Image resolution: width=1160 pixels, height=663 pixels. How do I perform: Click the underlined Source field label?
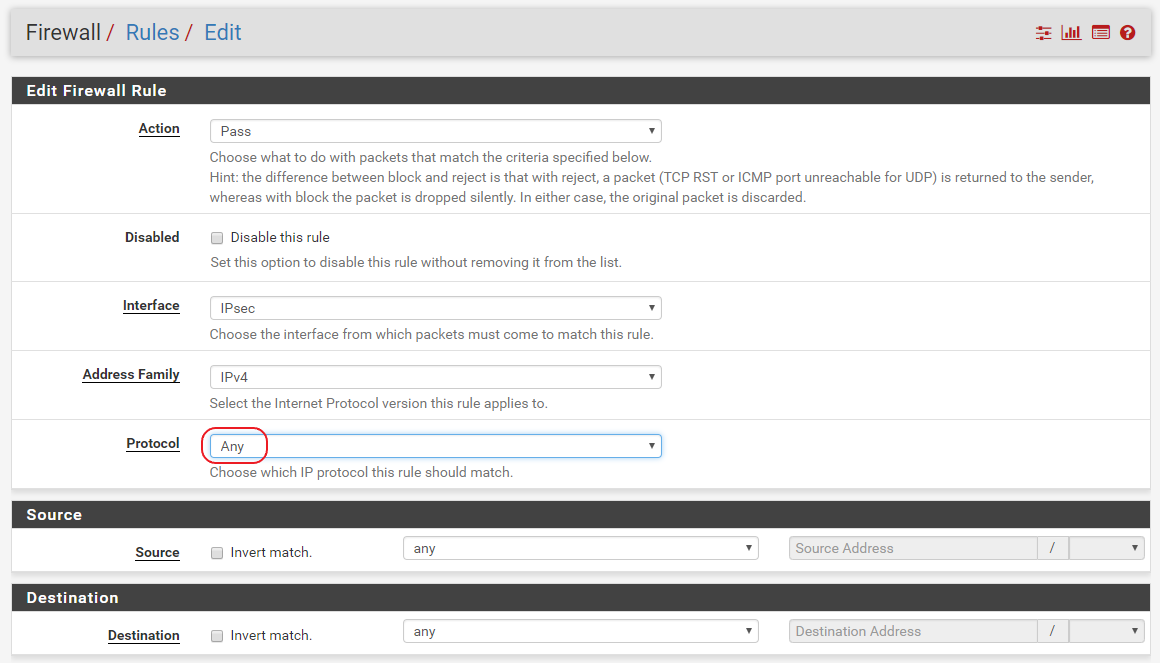coord(158,553)
